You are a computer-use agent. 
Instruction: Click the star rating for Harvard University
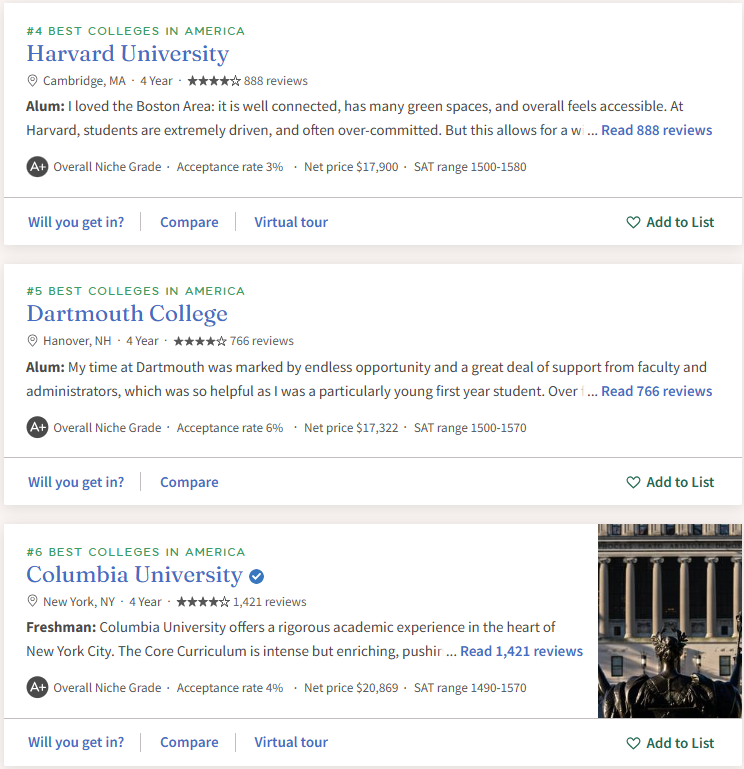213,81
